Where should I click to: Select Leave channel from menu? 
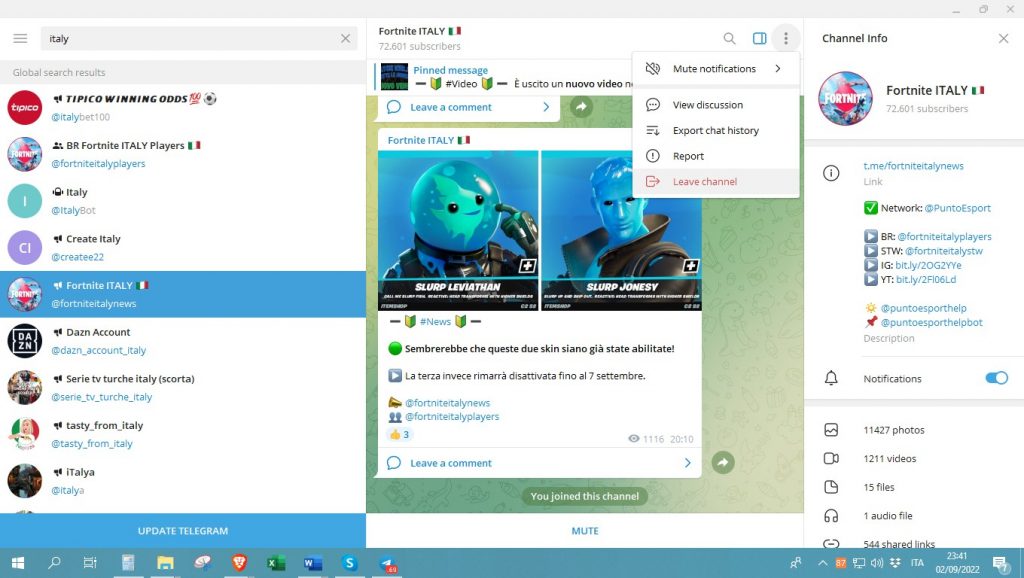(704, 182)
